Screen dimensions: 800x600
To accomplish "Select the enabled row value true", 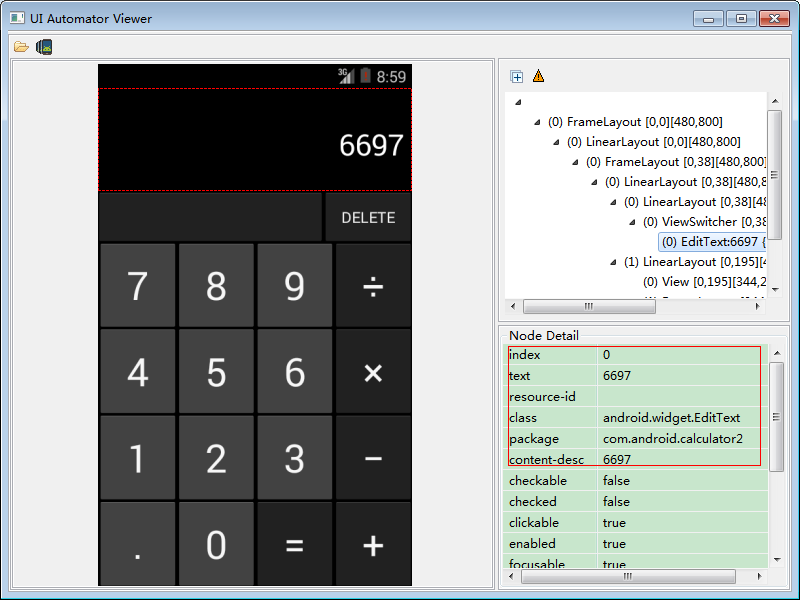I will coord(614,543).
